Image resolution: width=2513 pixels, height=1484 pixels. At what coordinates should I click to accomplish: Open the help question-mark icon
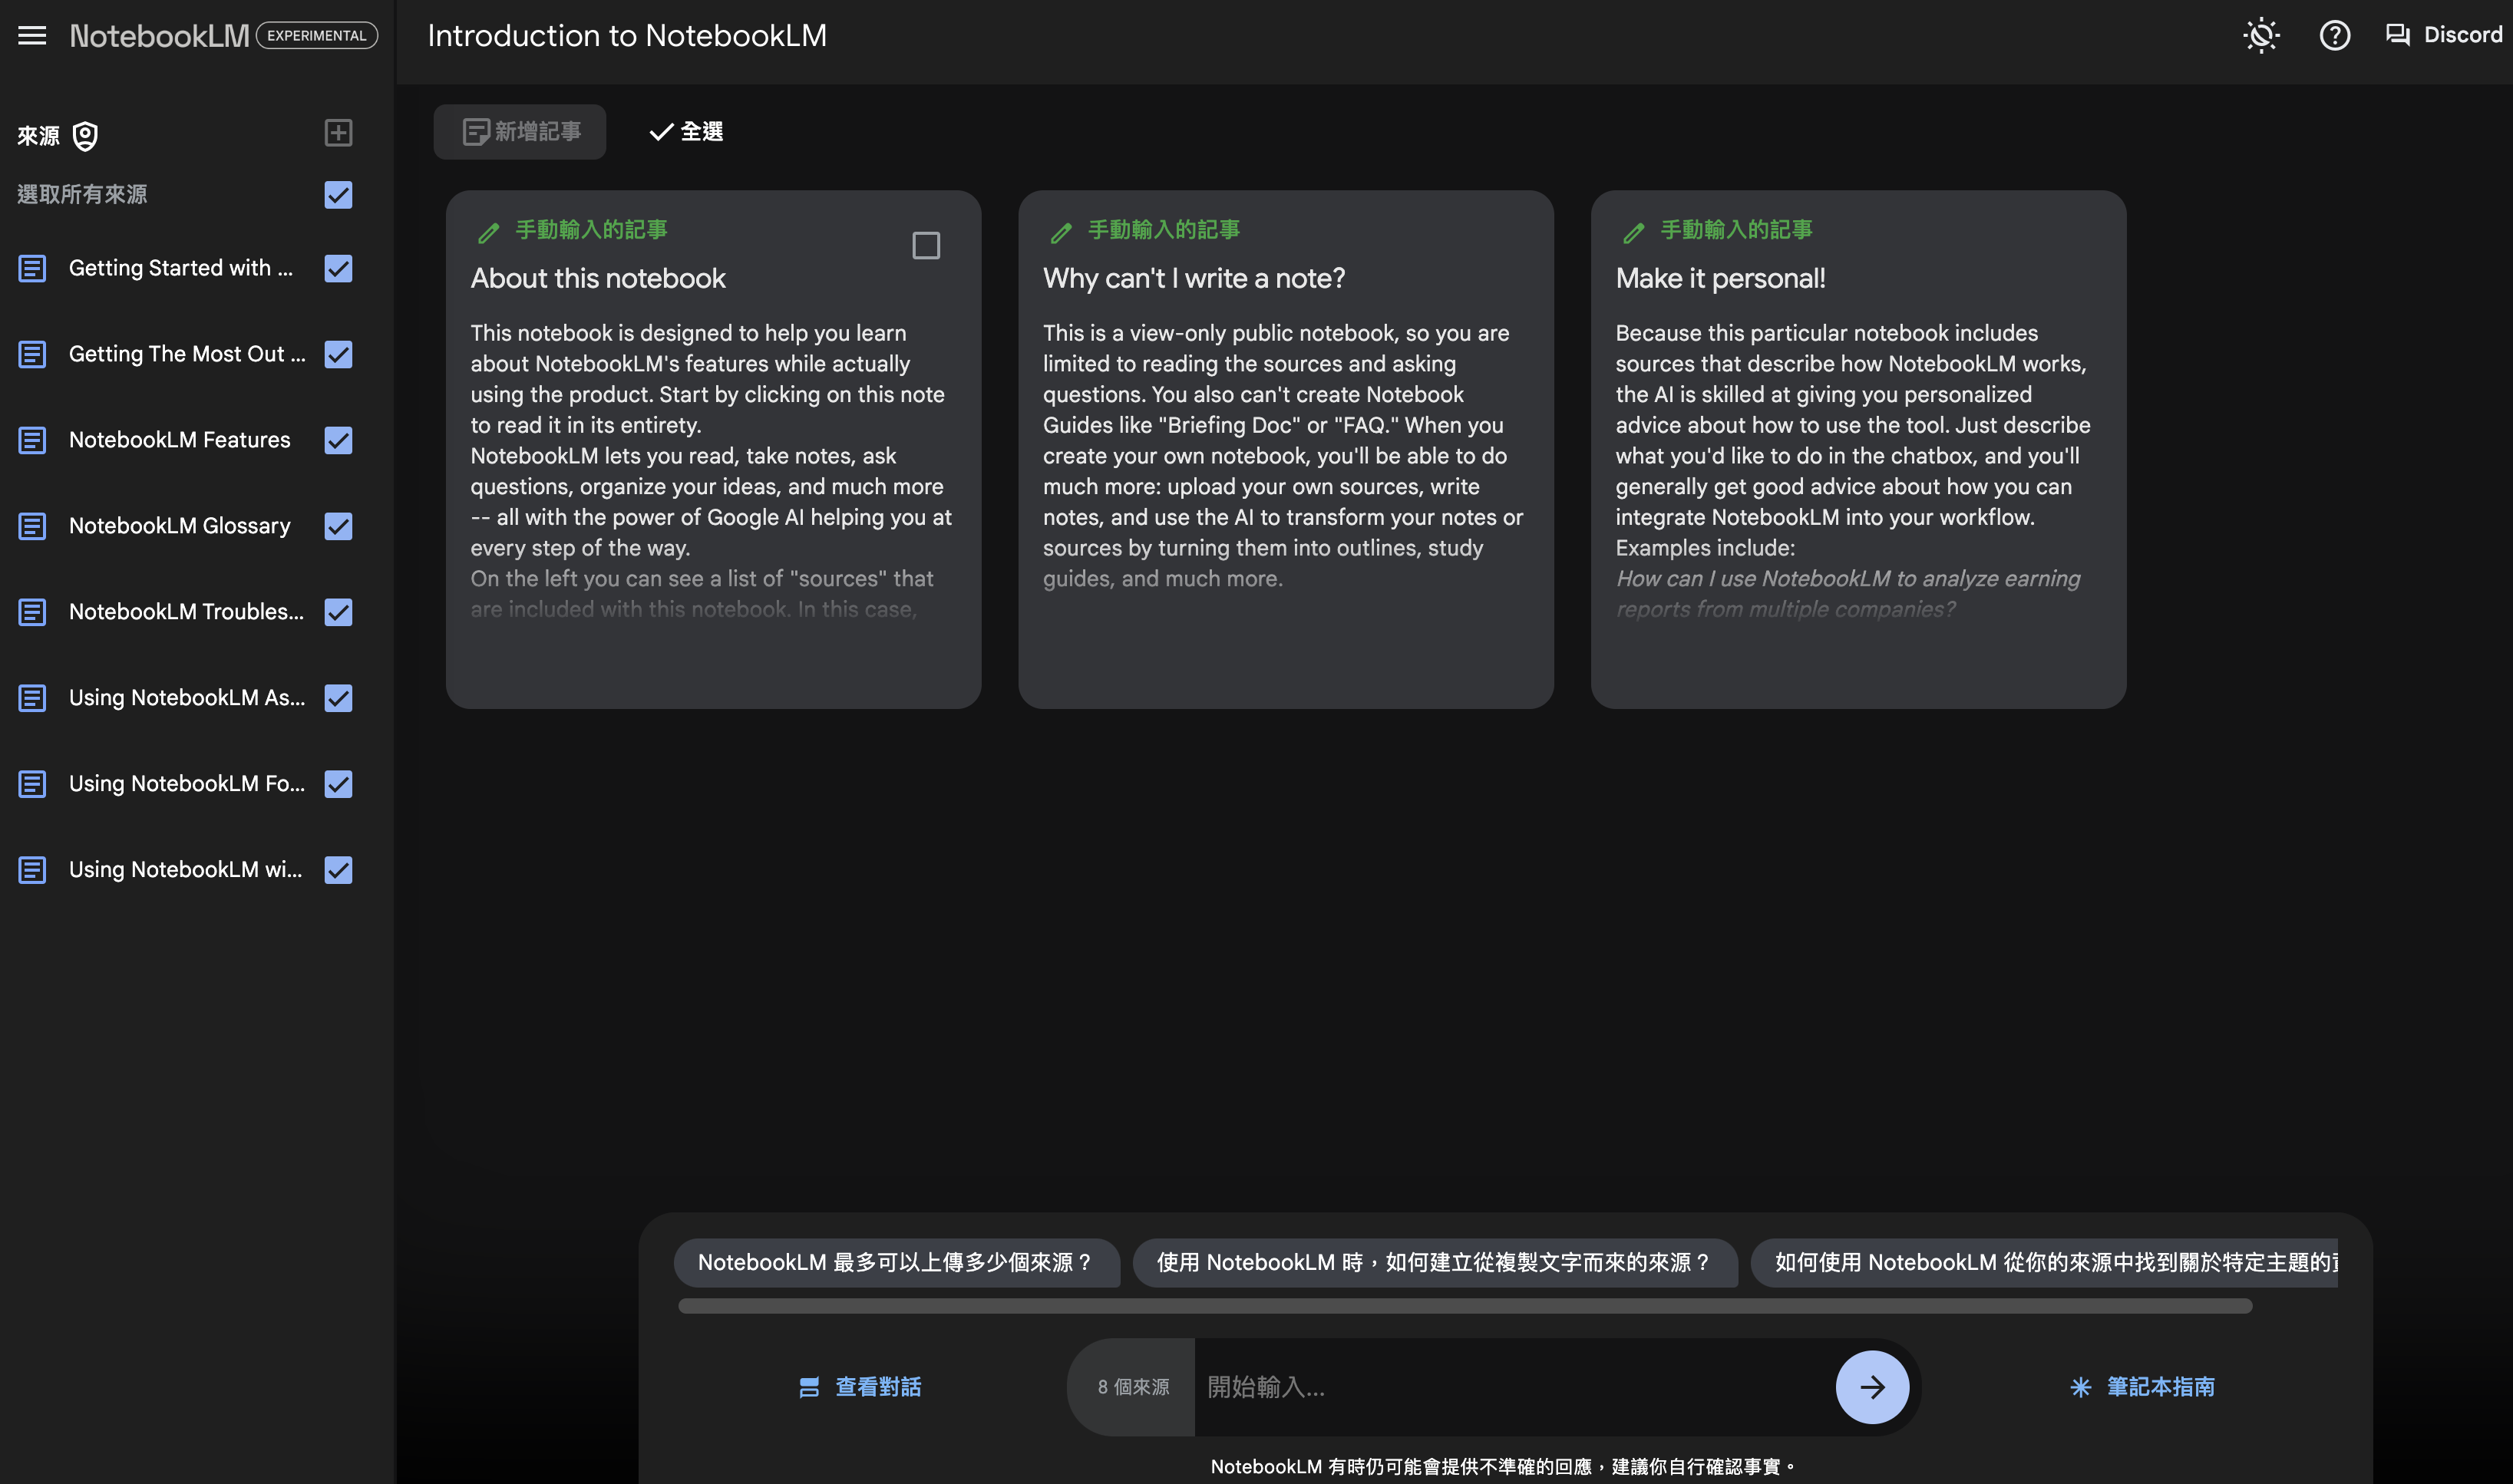2335,36
